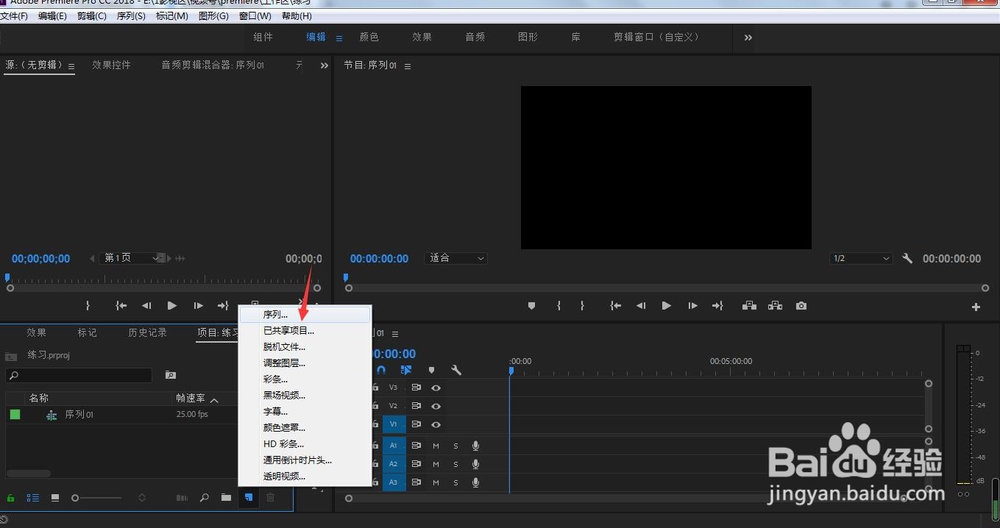Viewport: 1000px width, 528px height.
Task: Go to In point in the Program monitor
Action: coord(615,306)
